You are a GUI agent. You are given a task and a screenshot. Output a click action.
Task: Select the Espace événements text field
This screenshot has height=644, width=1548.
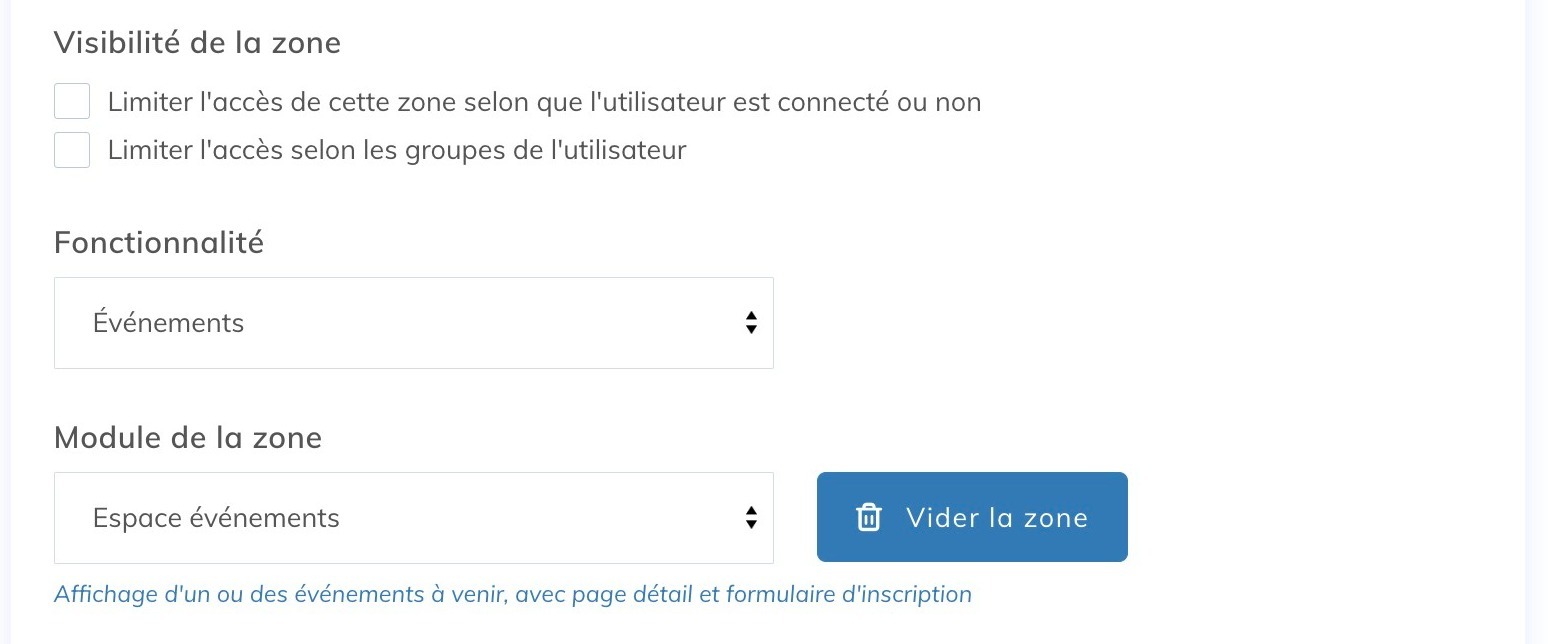215,517
